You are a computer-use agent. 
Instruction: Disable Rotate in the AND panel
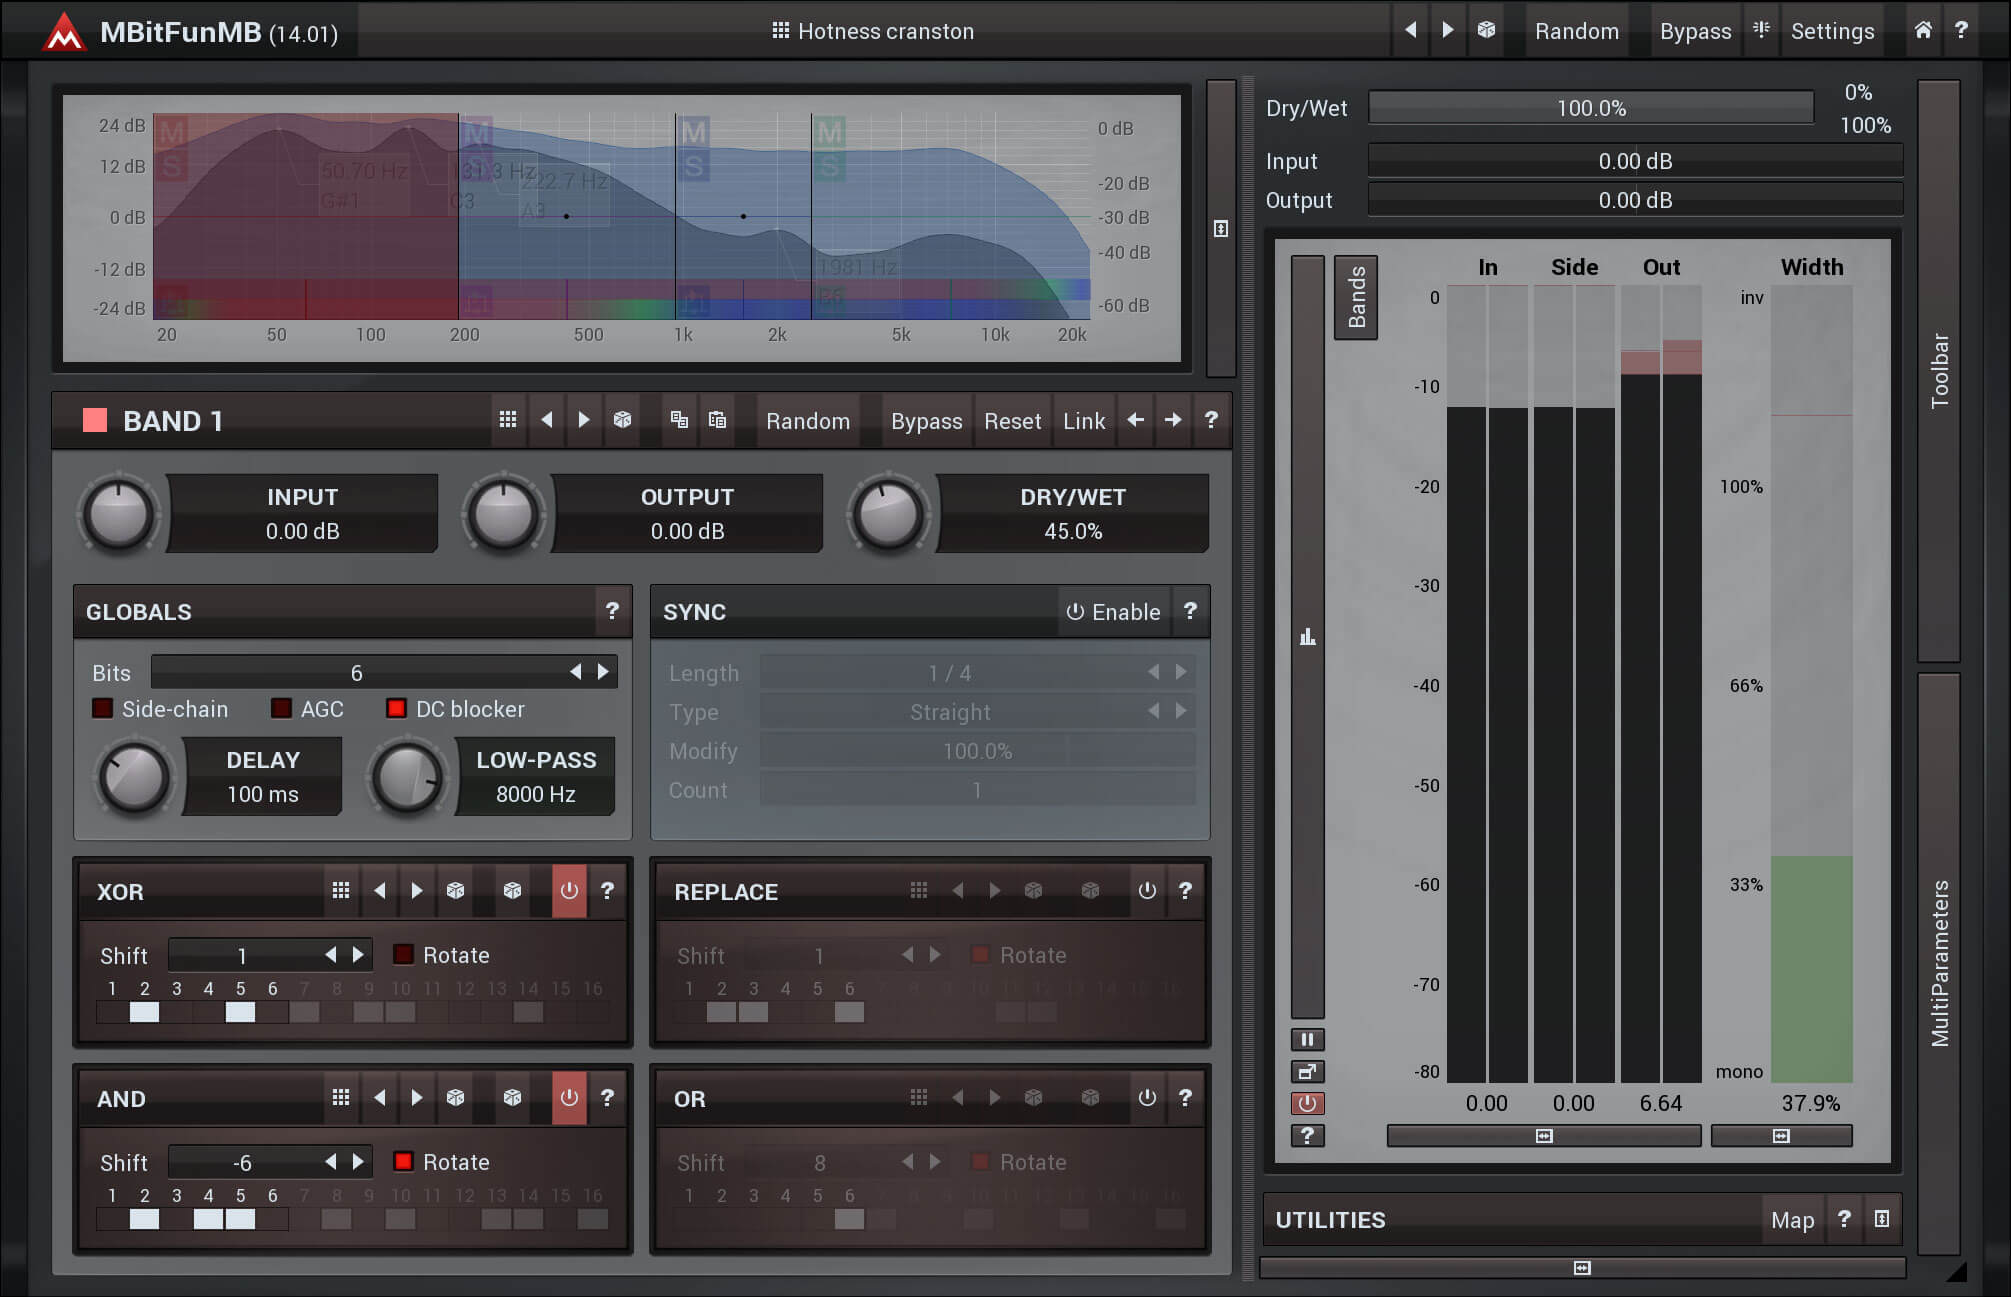[403, 1161]
